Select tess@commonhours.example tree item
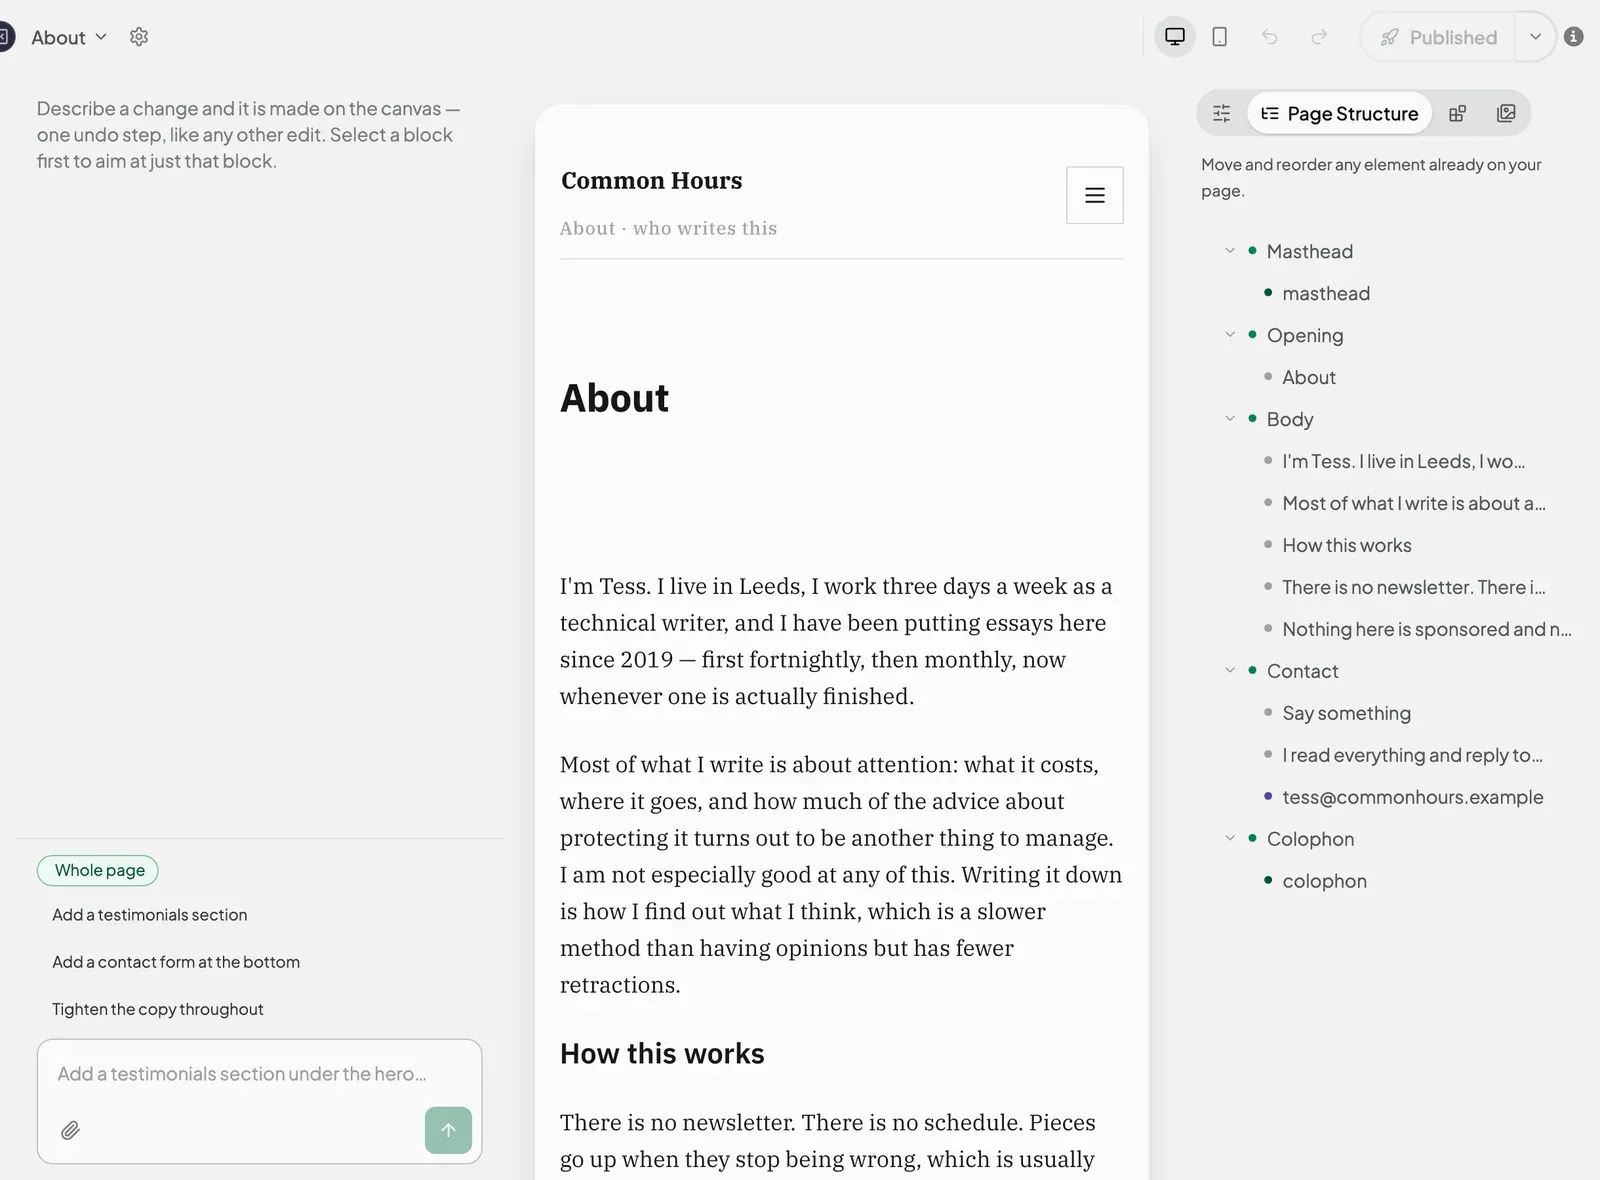 [1412, 797]
